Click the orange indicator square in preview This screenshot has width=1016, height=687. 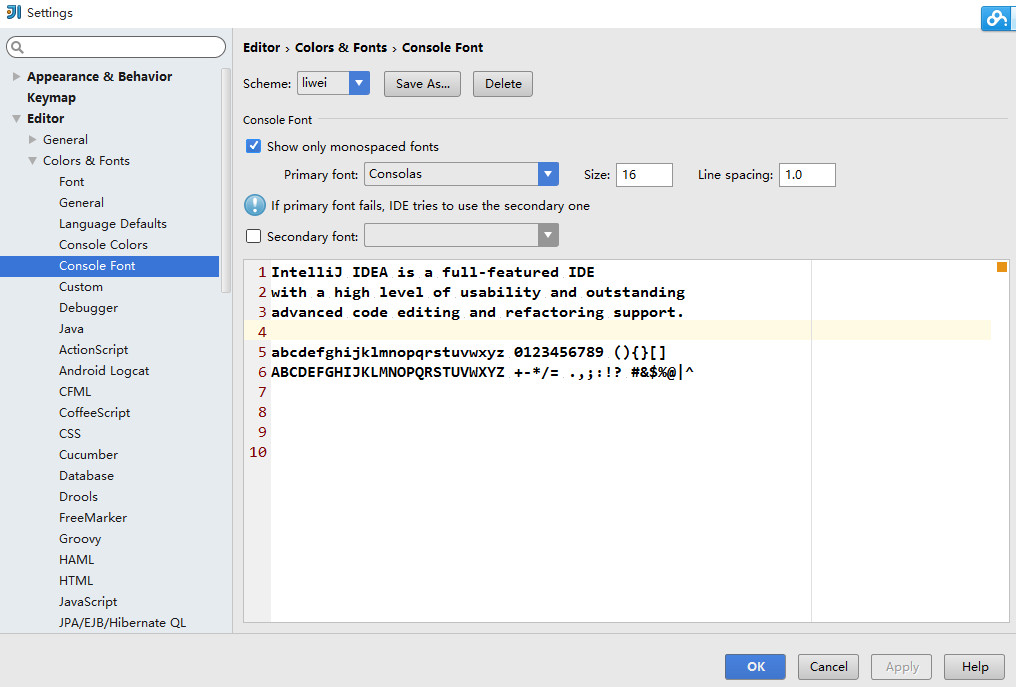tap(1002, 267)
